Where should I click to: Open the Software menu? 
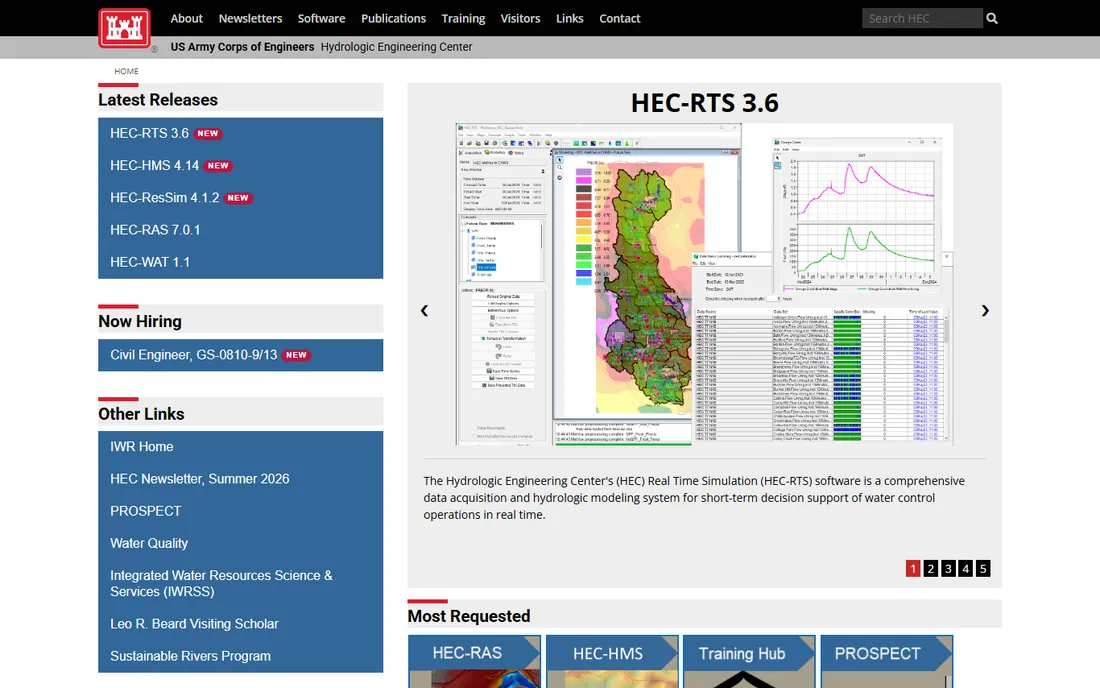pos(321,18)
